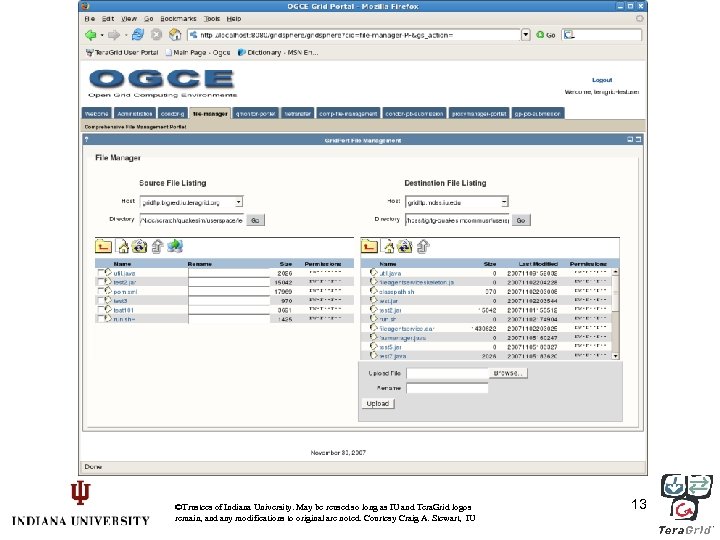Viewport: 720px width, 540px height.
Task: Open the Destination File Listing host dropdown
Action: (x=504, y=202)
